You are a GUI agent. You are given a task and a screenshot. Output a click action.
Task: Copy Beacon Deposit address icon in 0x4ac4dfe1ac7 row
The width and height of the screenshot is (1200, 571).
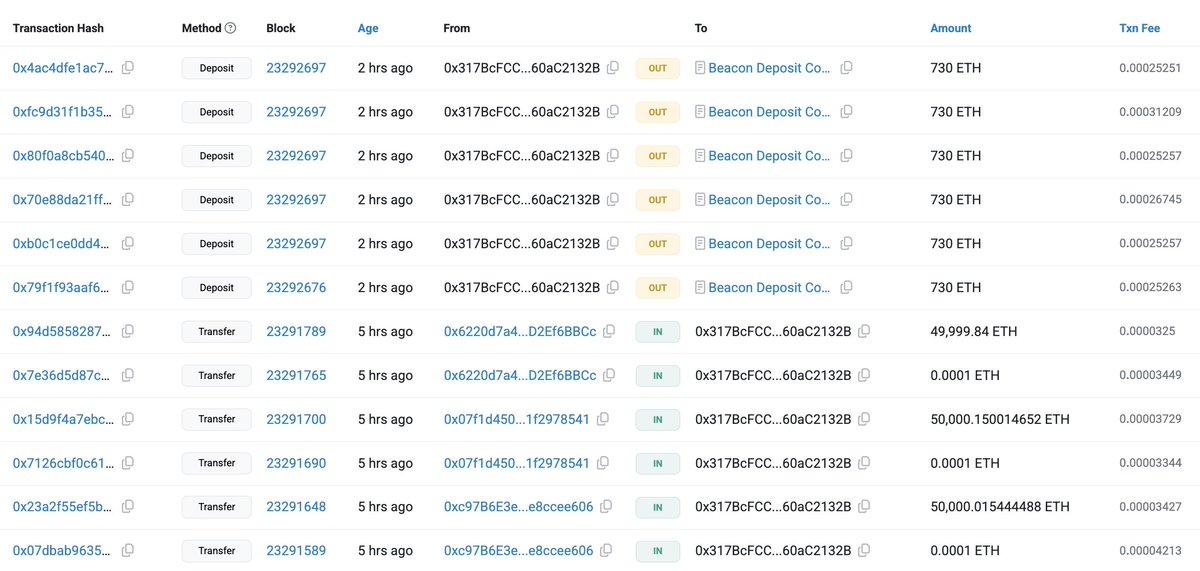[x=846, y=68]
